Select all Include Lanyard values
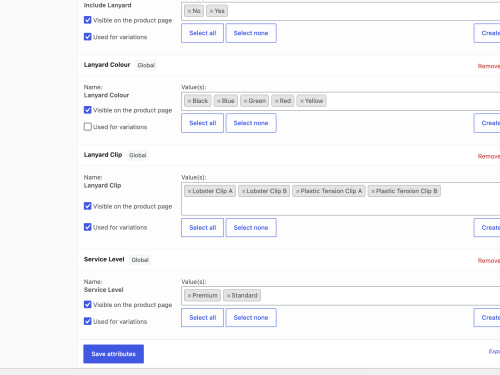The image size is (500, 375). (x=202, y=33)
